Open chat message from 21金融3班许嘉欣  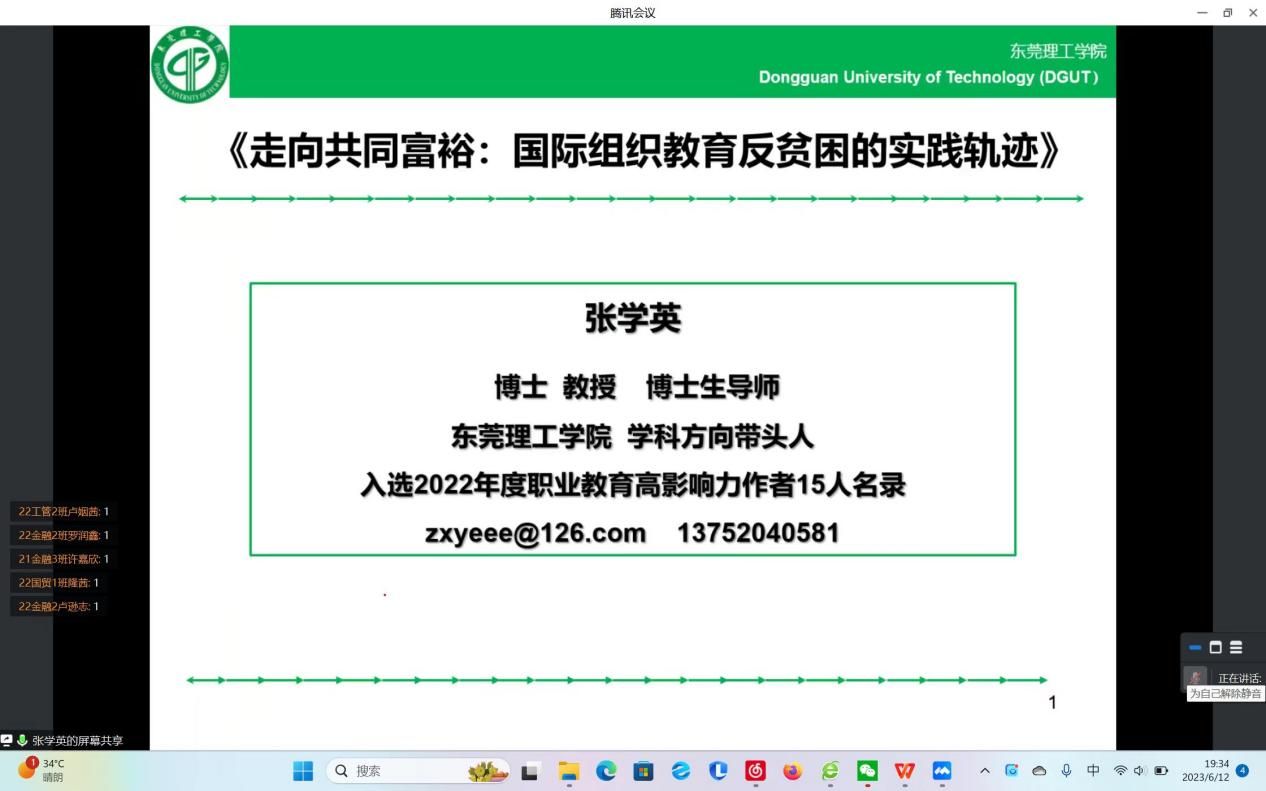pyautogui.click(x=63, y=559)
